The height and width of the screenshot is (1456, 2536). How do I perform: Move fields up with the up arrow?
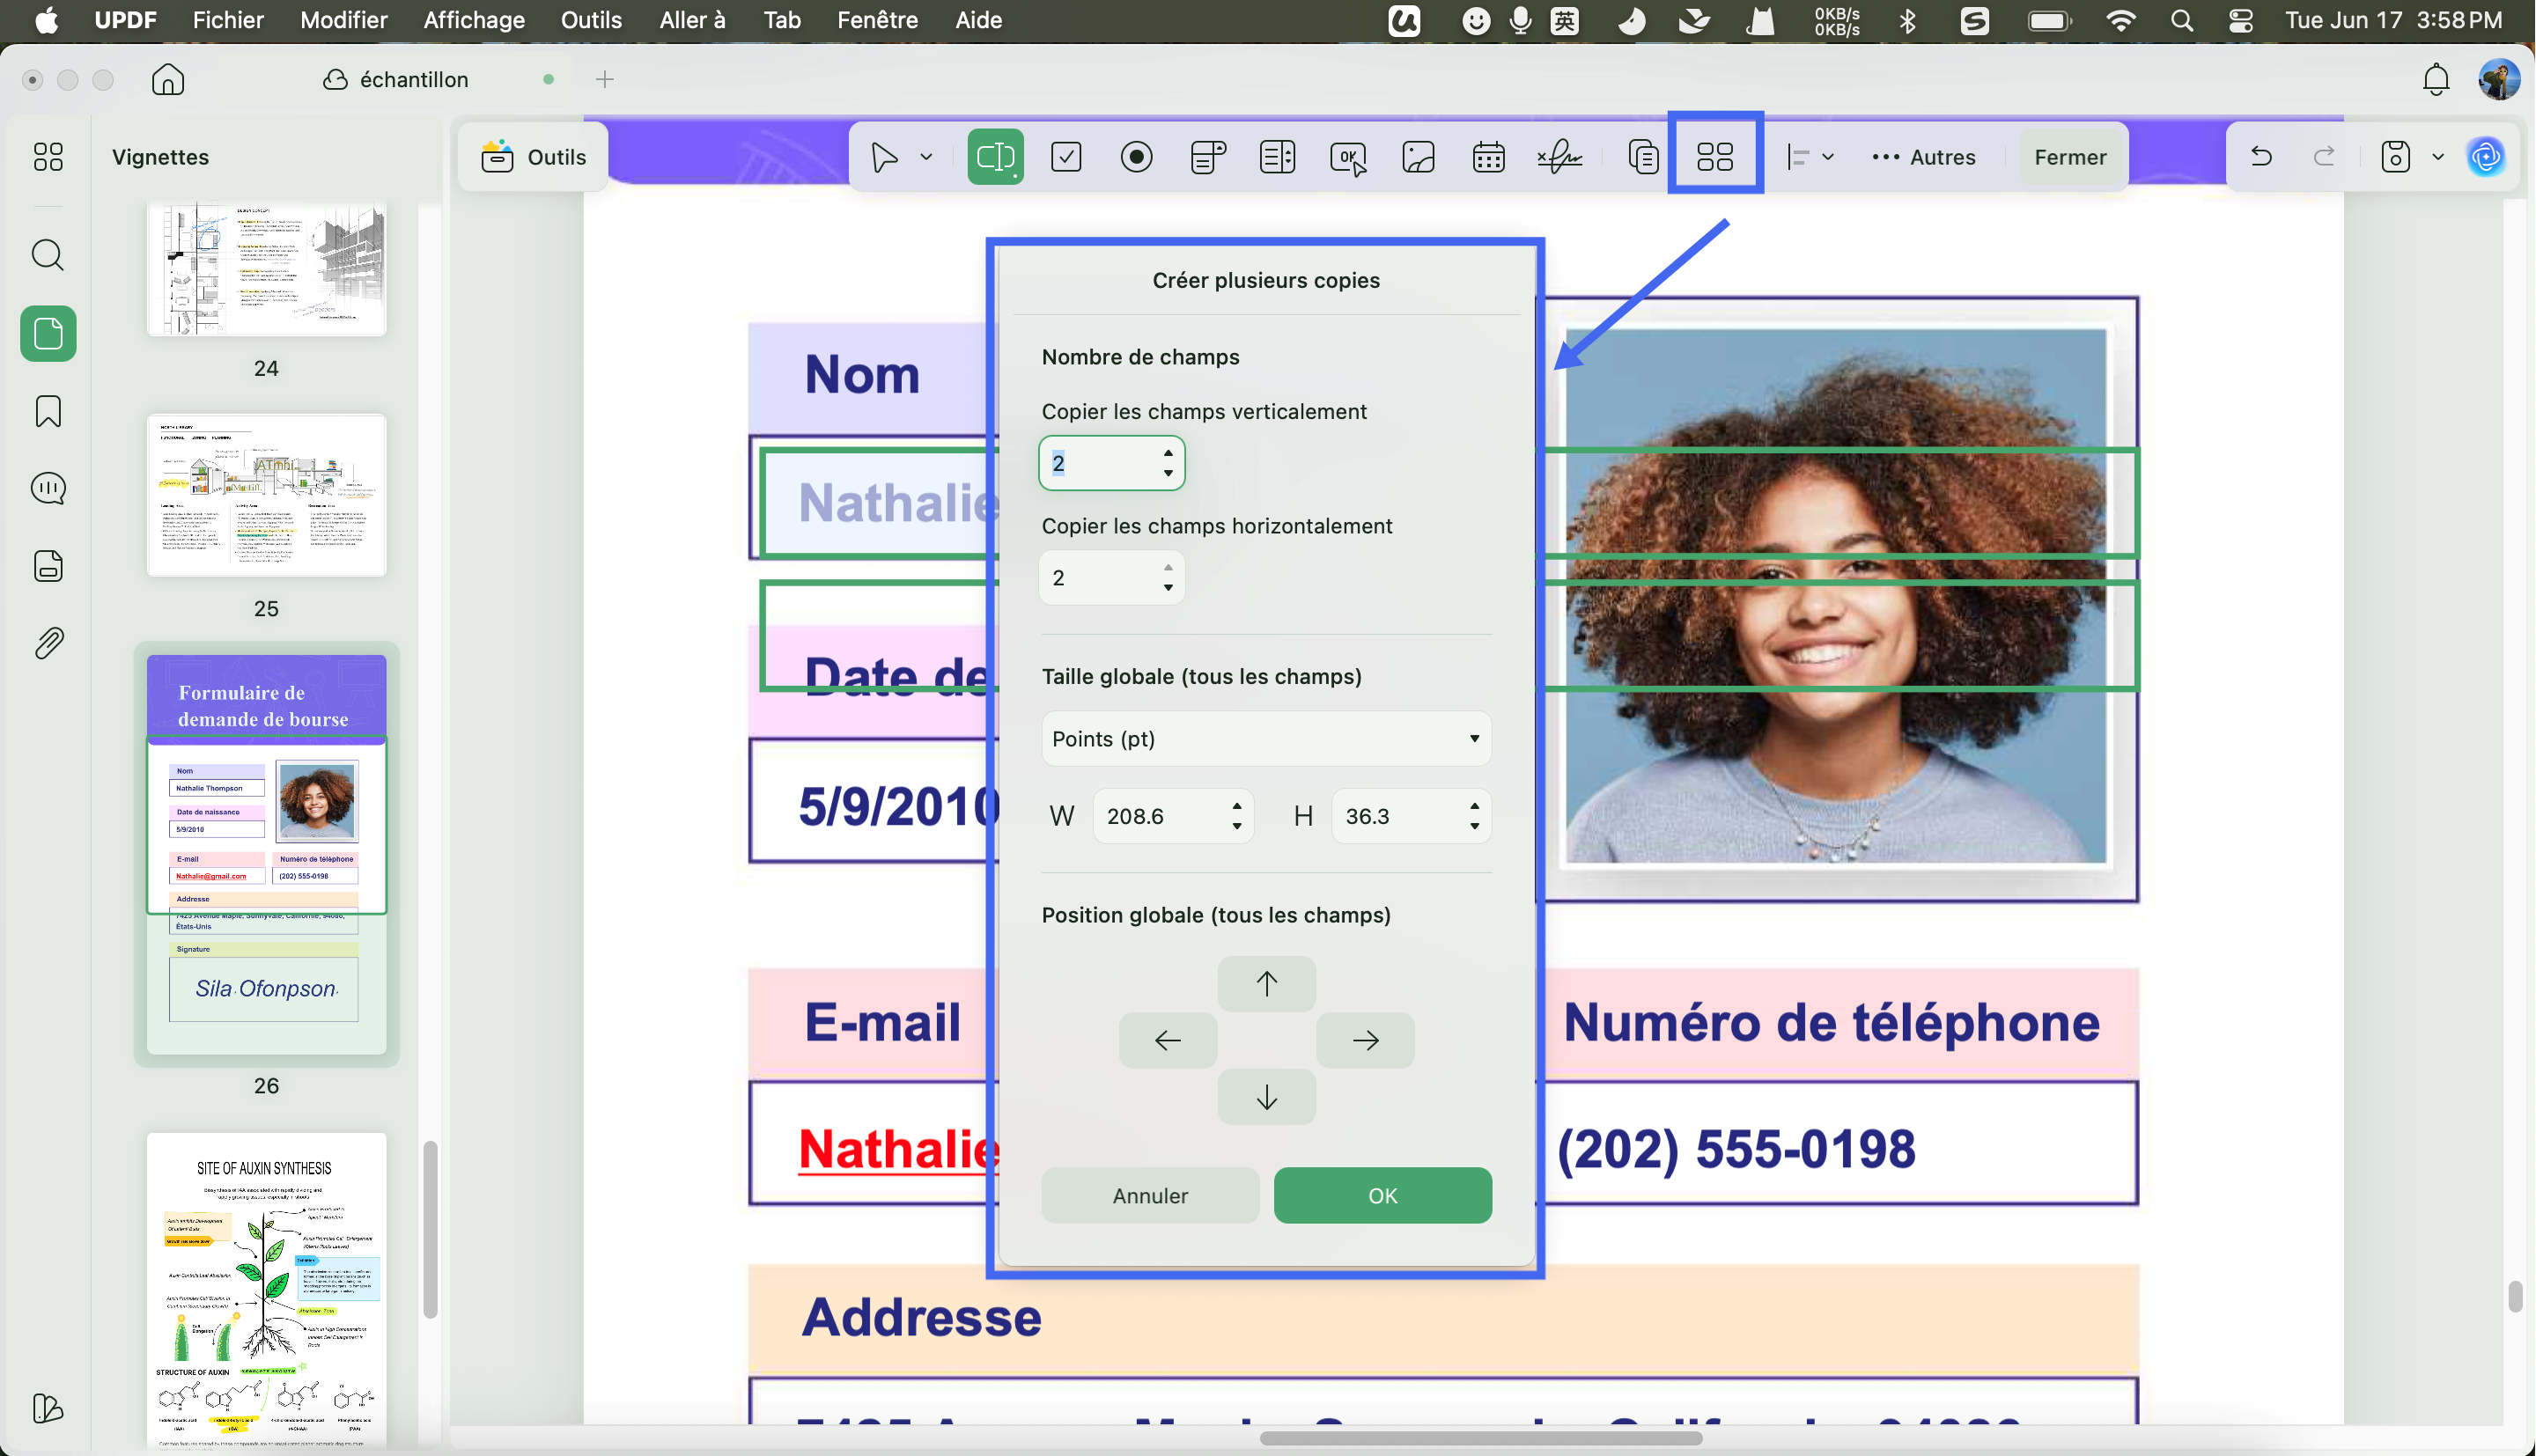(x=1266, y=984)
